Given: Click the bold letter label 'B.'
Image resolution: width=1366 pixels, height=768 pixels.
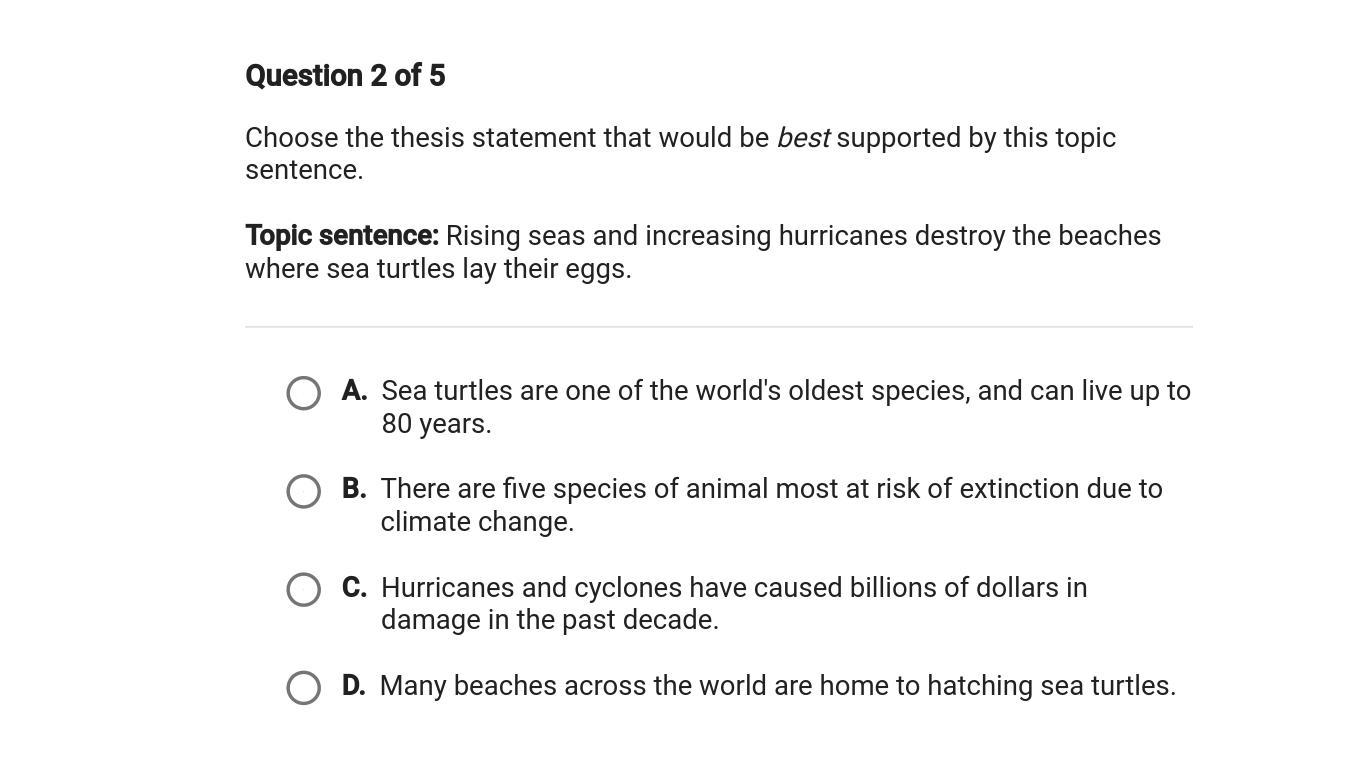Looking at the screenshot, I should click(x=355, y=488).
